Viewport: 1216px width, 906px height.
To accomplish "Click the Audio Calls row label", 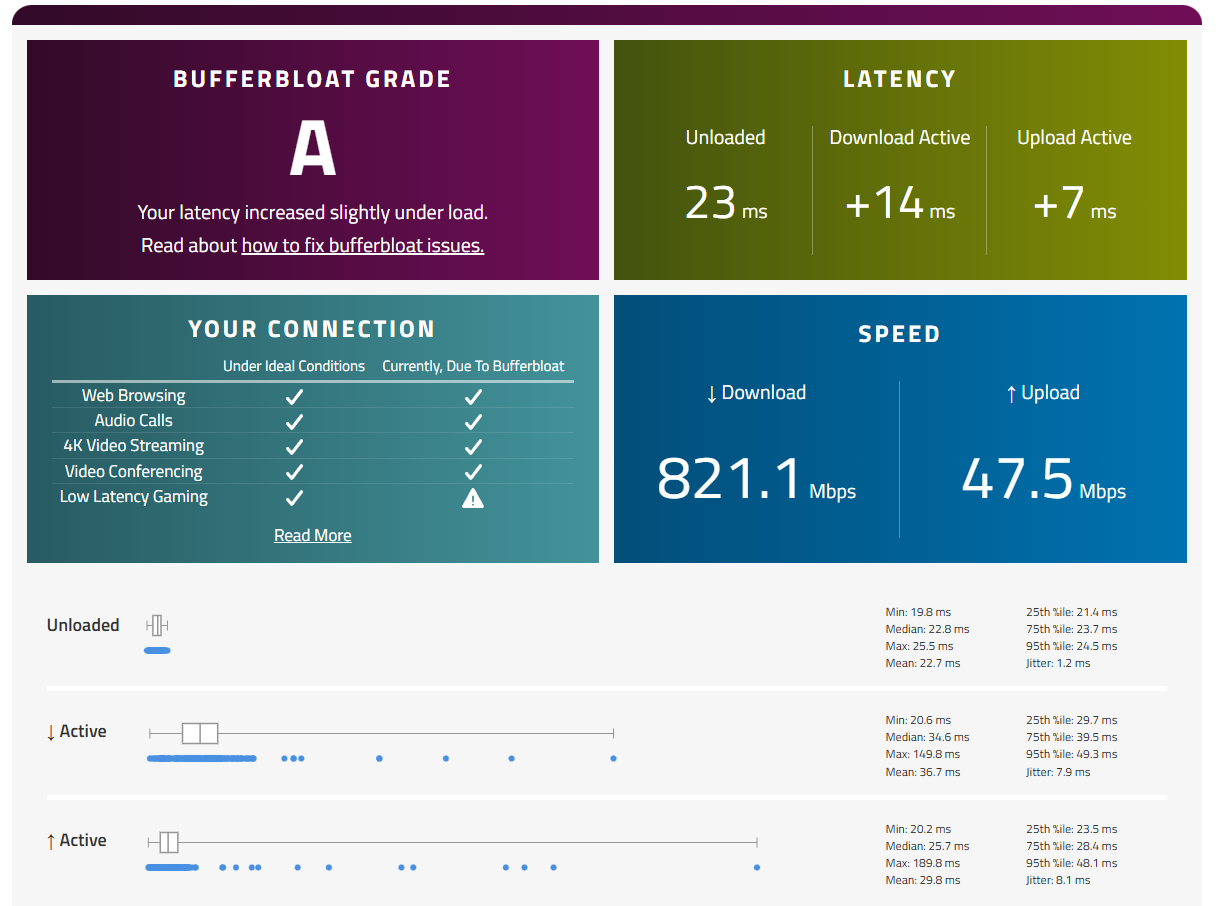I will (134, 421).
